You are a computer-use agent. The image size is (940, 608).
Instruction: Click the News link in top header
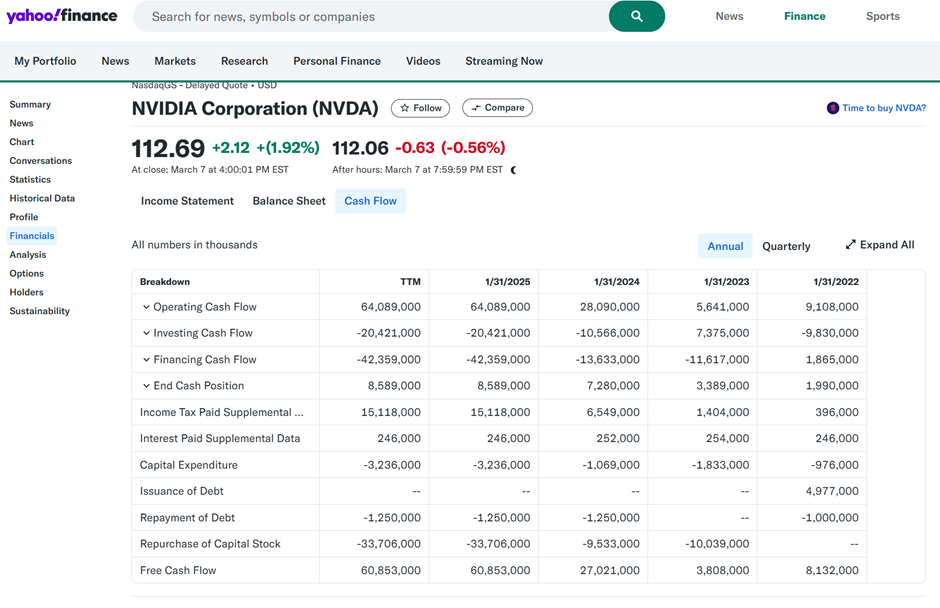[729, 16]
